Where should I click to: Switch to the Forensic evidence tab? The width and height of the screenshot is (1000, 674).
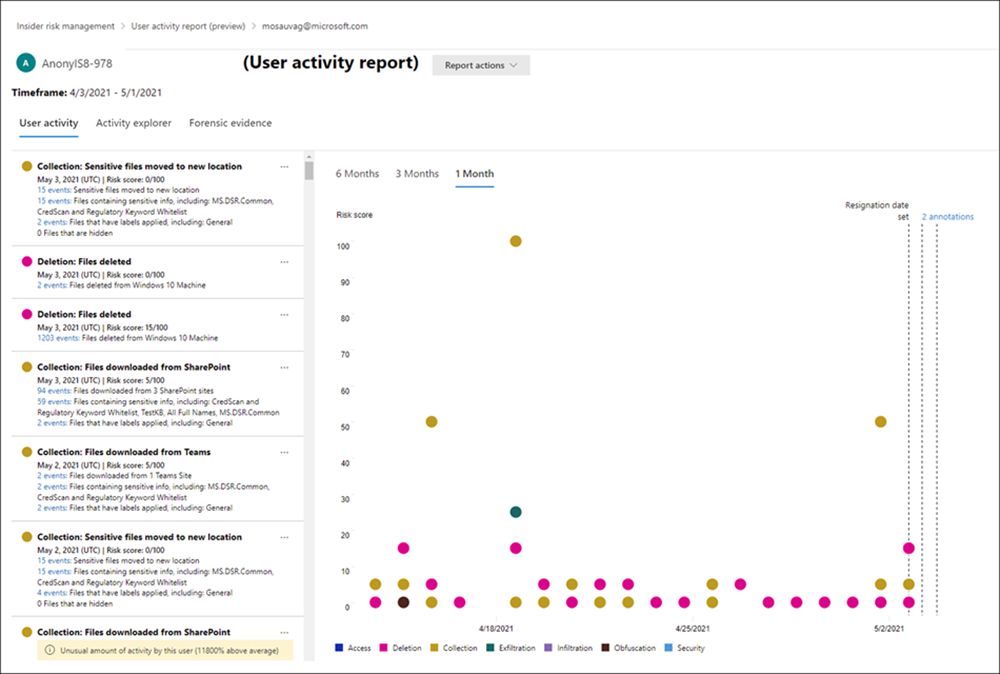tap(230, 122)
